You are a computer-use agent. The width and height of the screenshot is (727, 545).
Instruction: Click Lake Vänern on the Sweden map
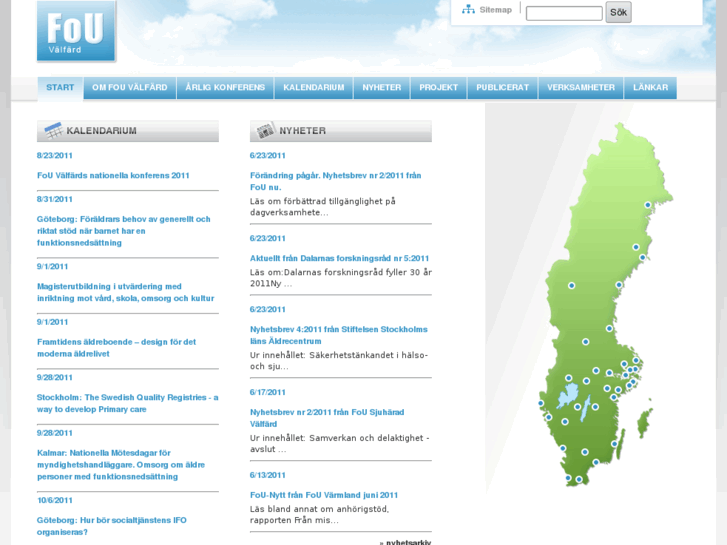pyautogui.click(x=568, y=396)
